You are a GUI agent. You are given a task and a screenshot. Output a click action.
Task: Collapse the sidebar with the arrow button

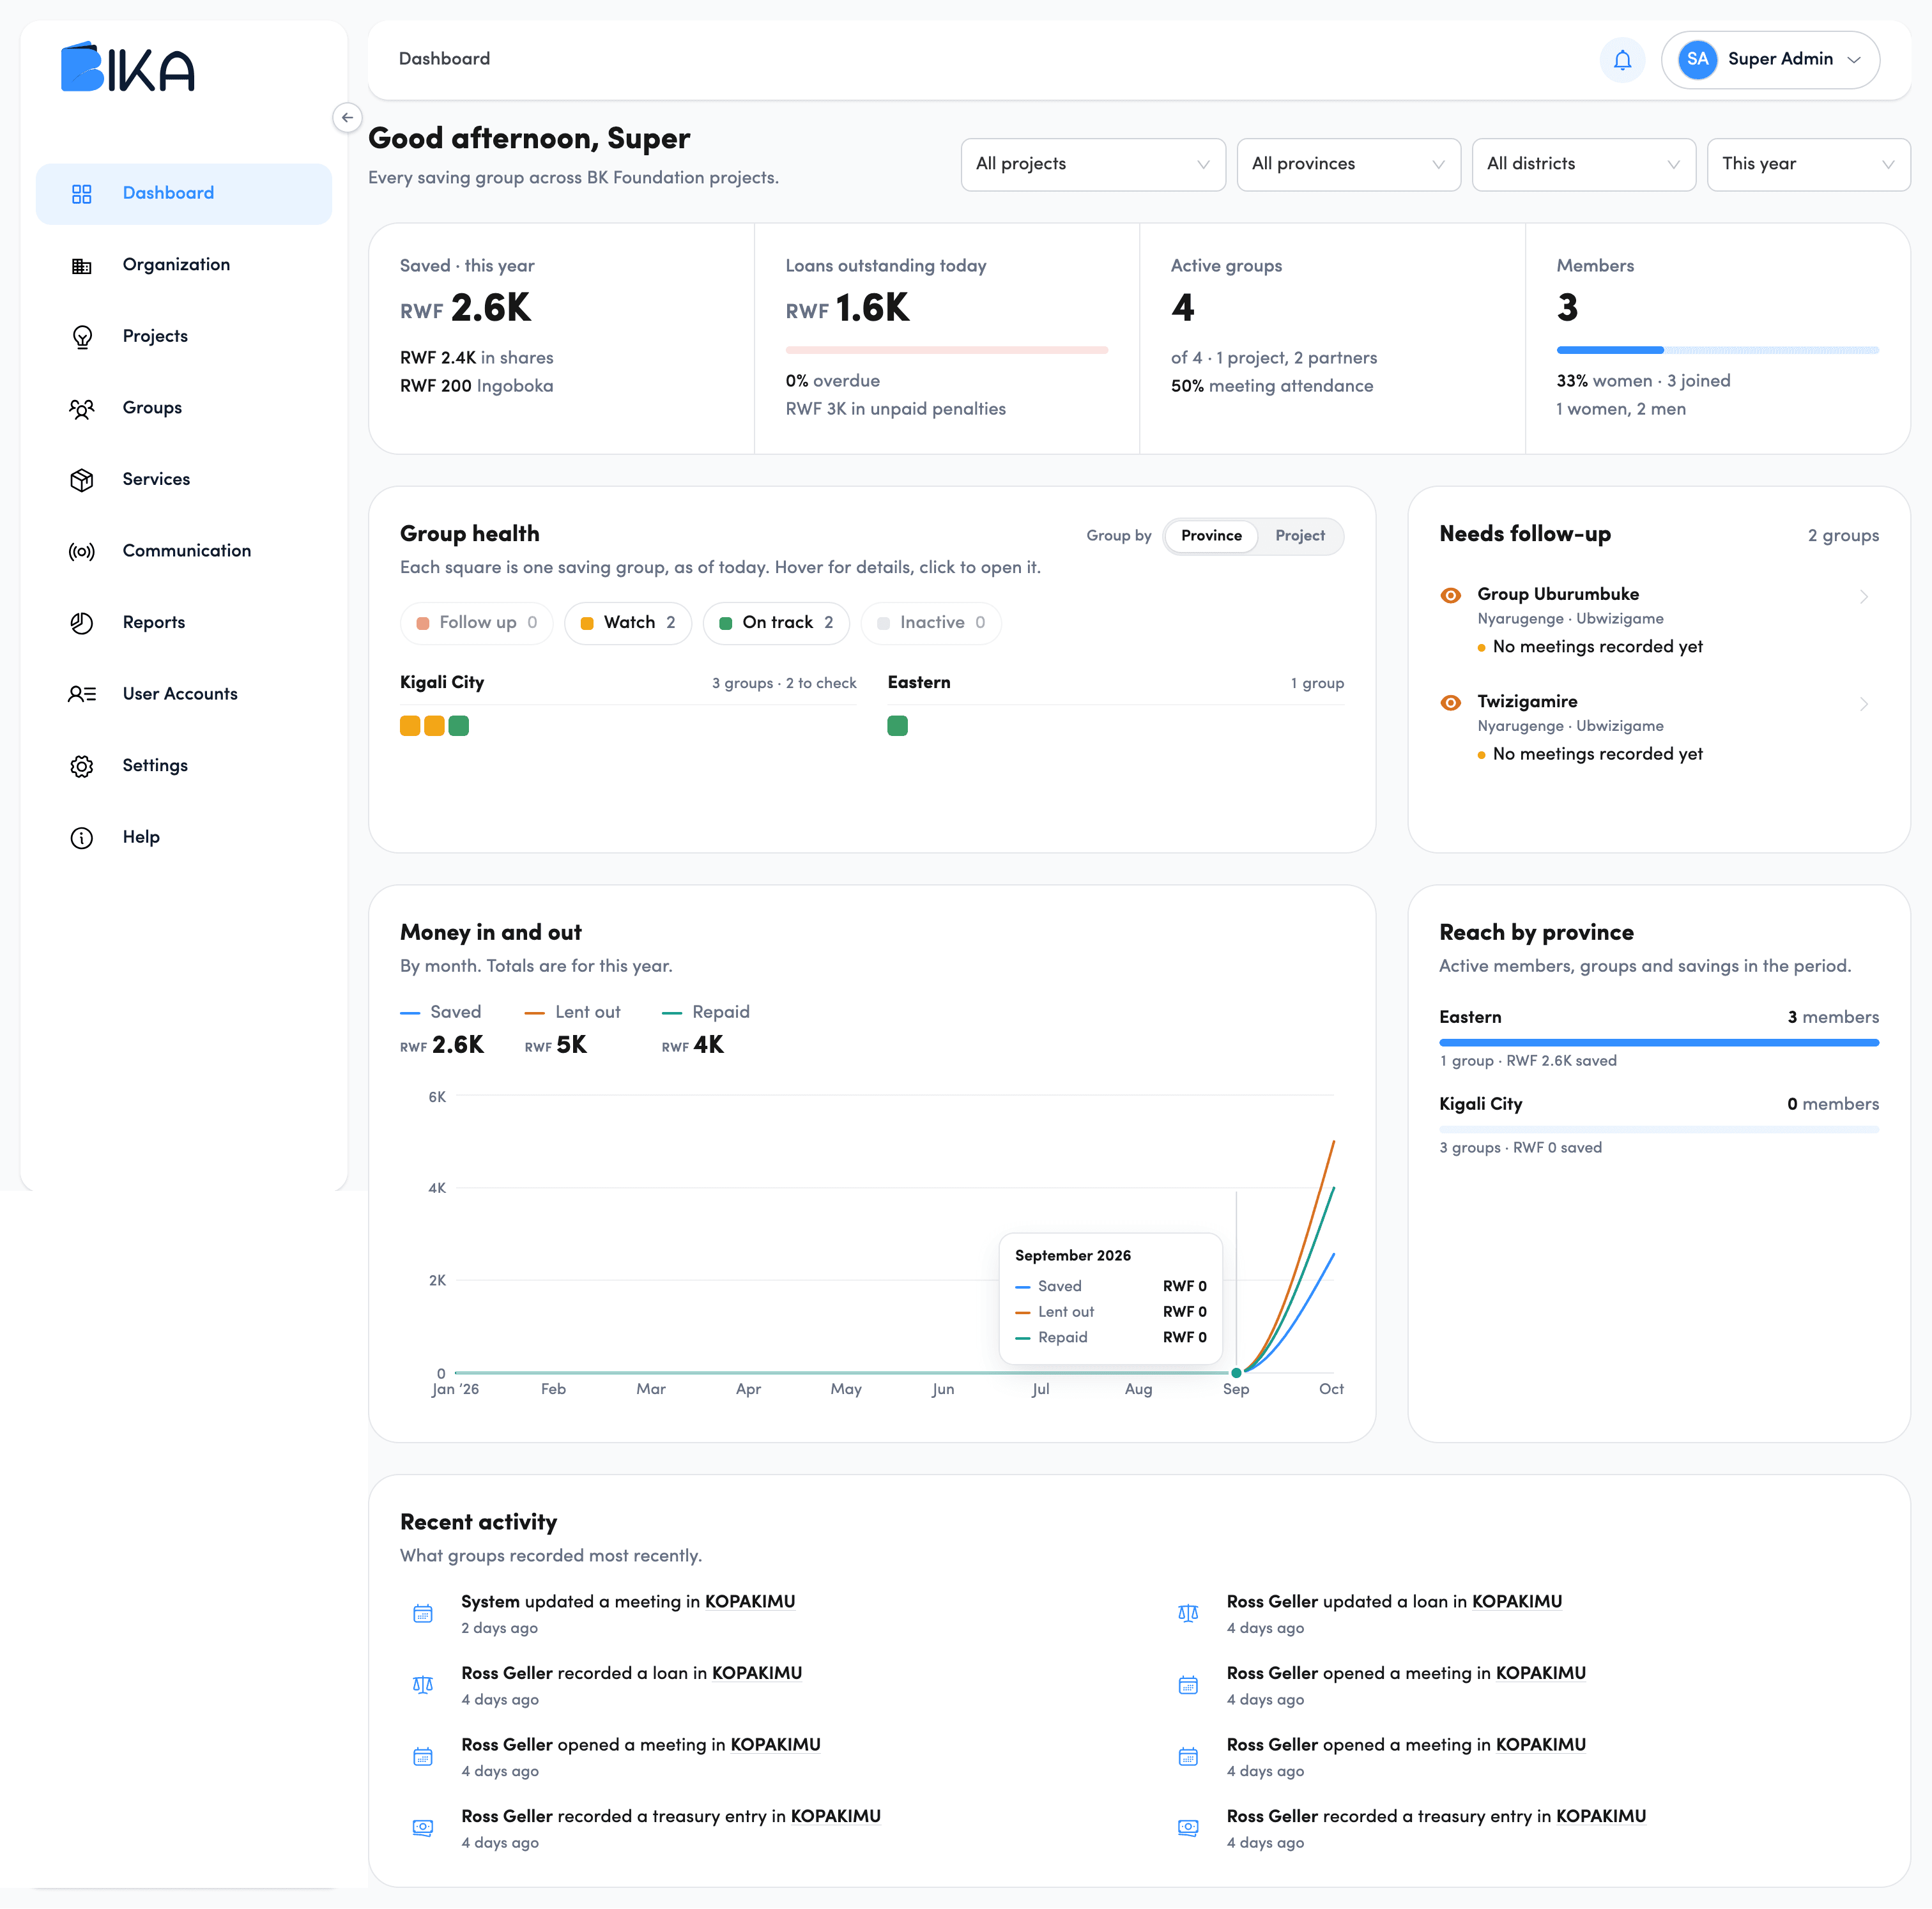click(347, 118)
